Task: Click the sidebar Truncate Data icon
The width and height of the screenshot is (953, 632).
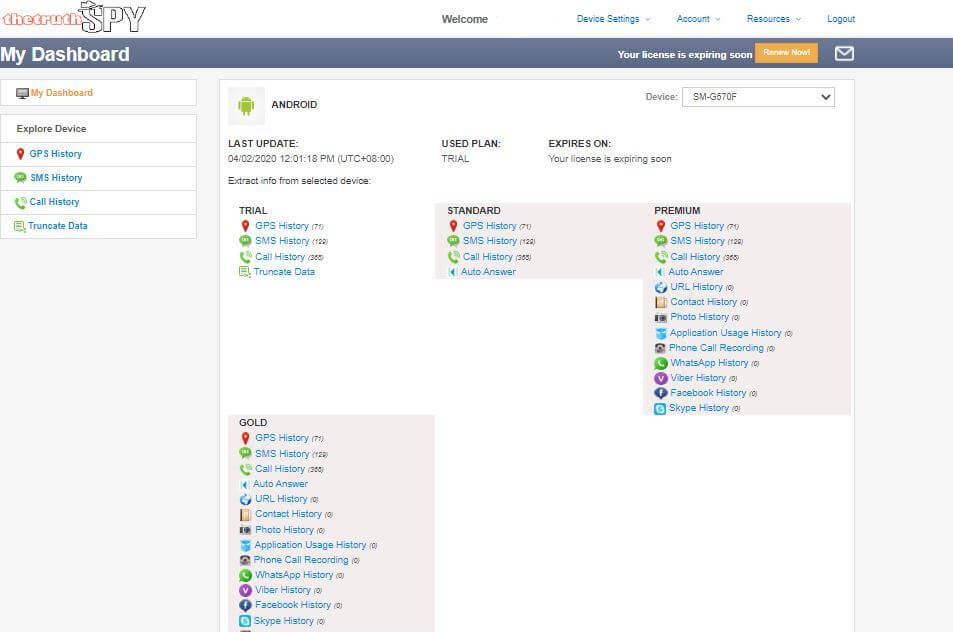Action: [x=19, y=226]
